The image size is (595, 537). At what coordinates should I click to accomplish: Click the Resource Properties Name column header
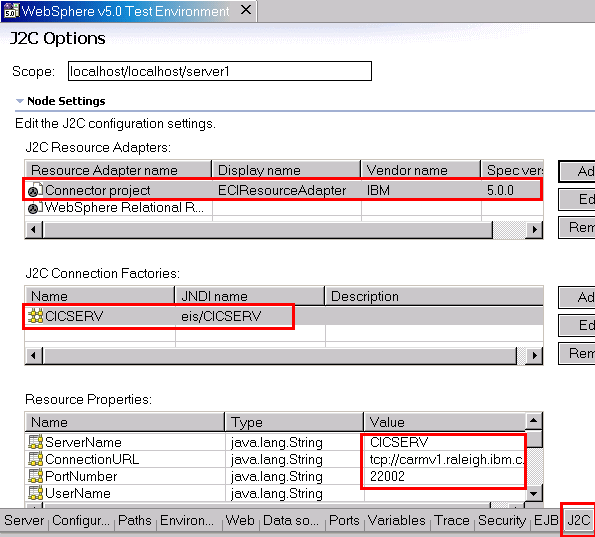(x=124, y=422)
